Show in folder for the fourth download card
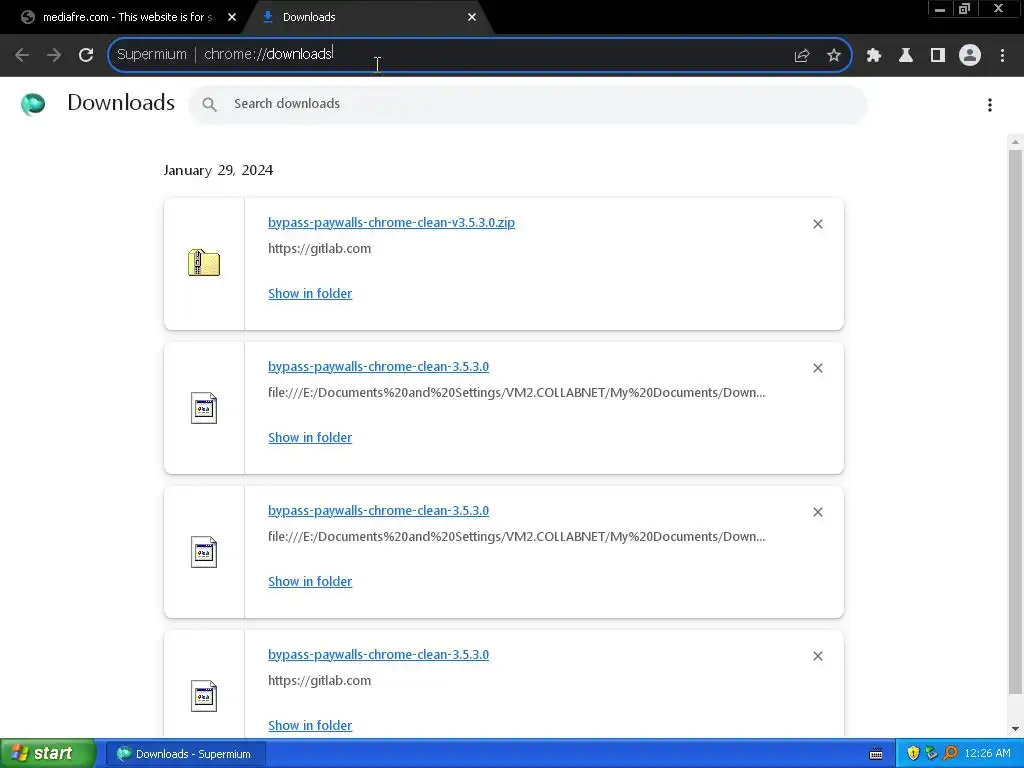1024x768 pixels. click(310, 726)
